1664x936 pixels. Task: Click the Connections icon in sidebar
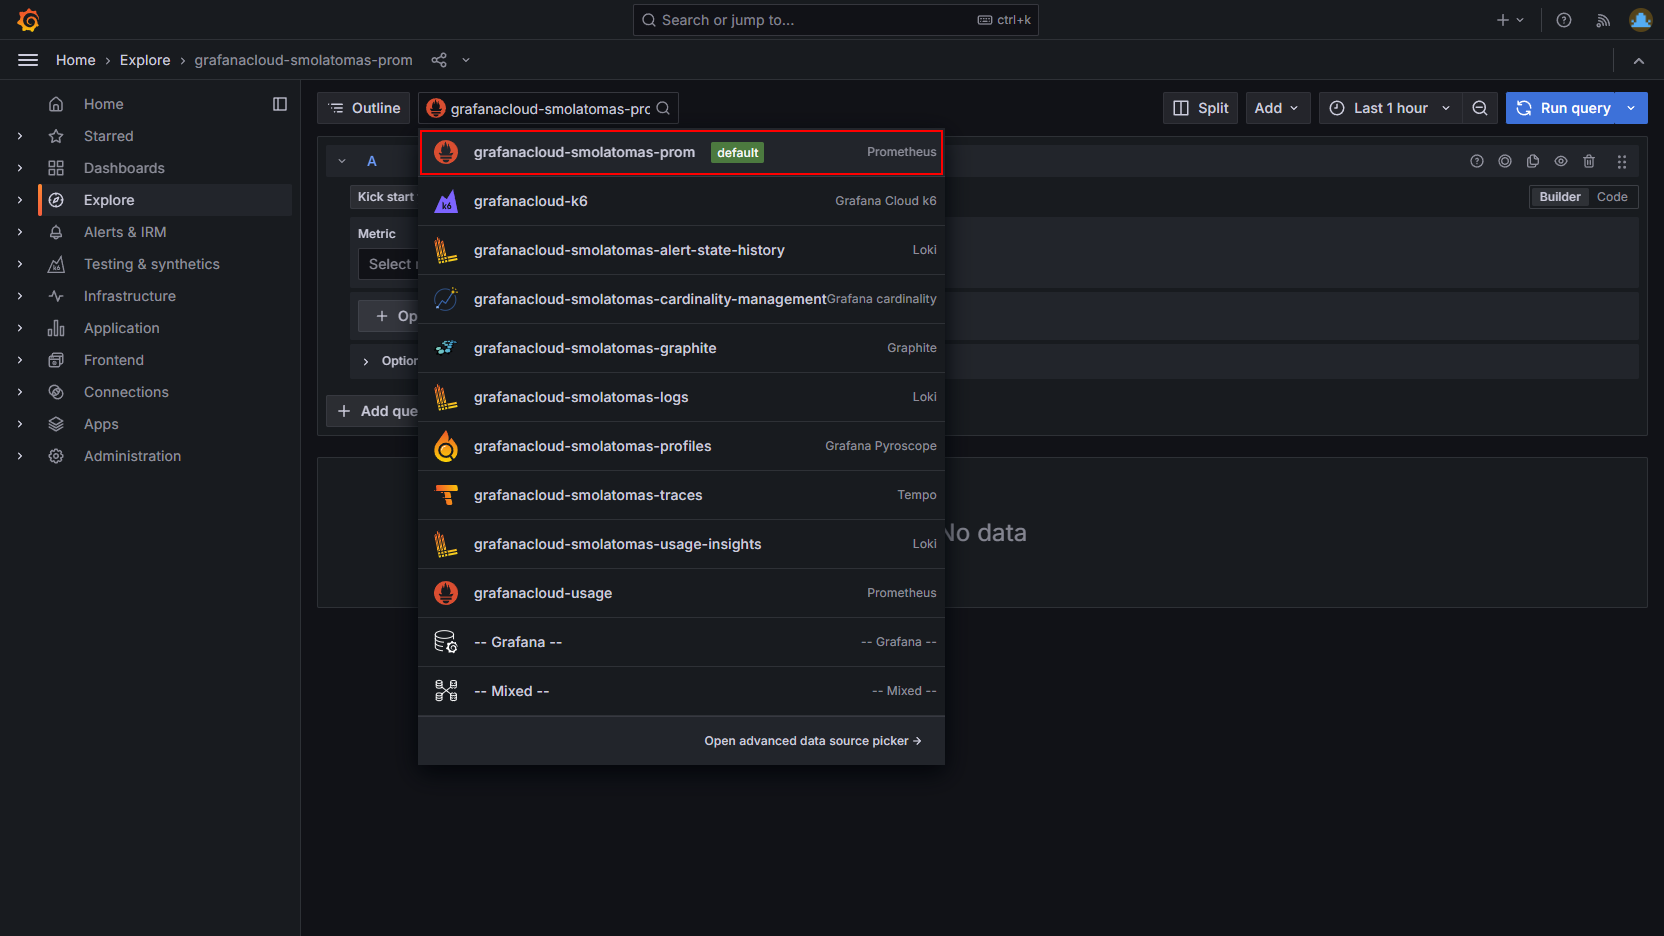coord(56,392)
